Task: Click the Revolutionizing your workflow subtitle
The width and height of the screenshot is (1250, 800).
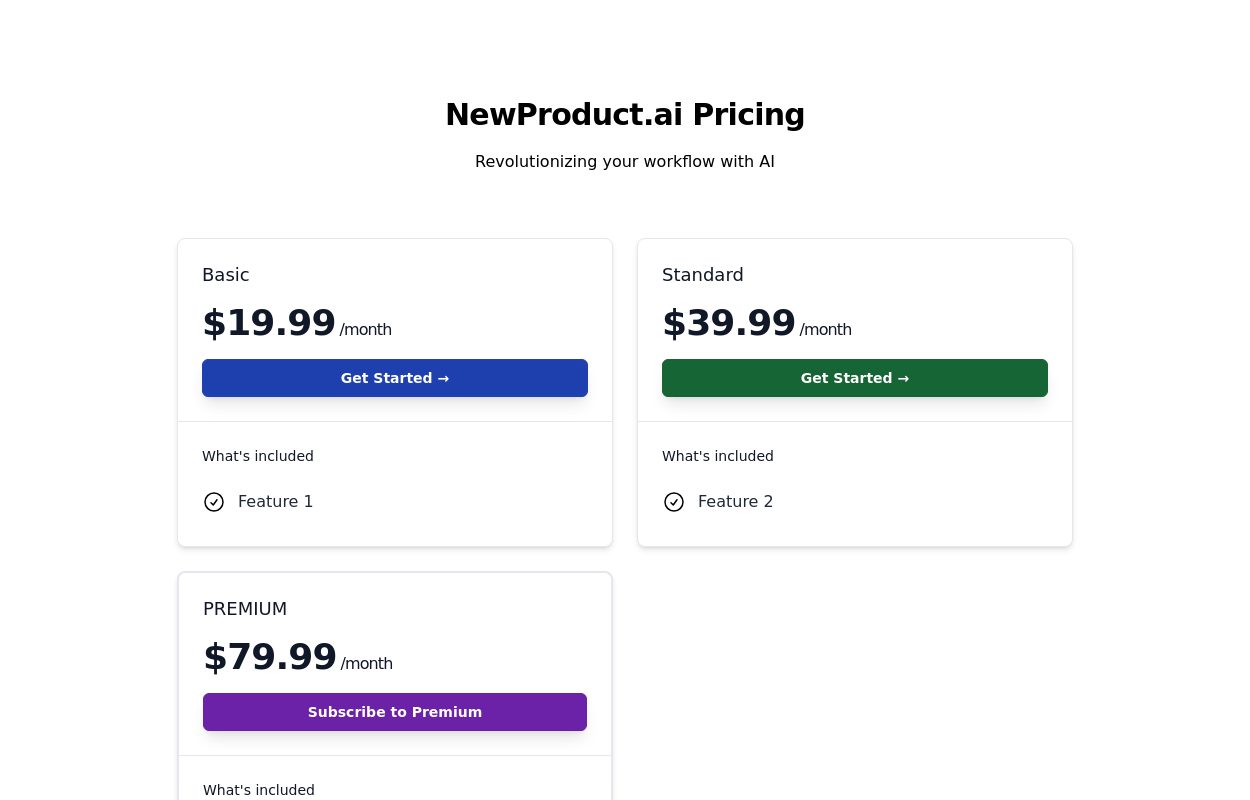Action: 625,162
